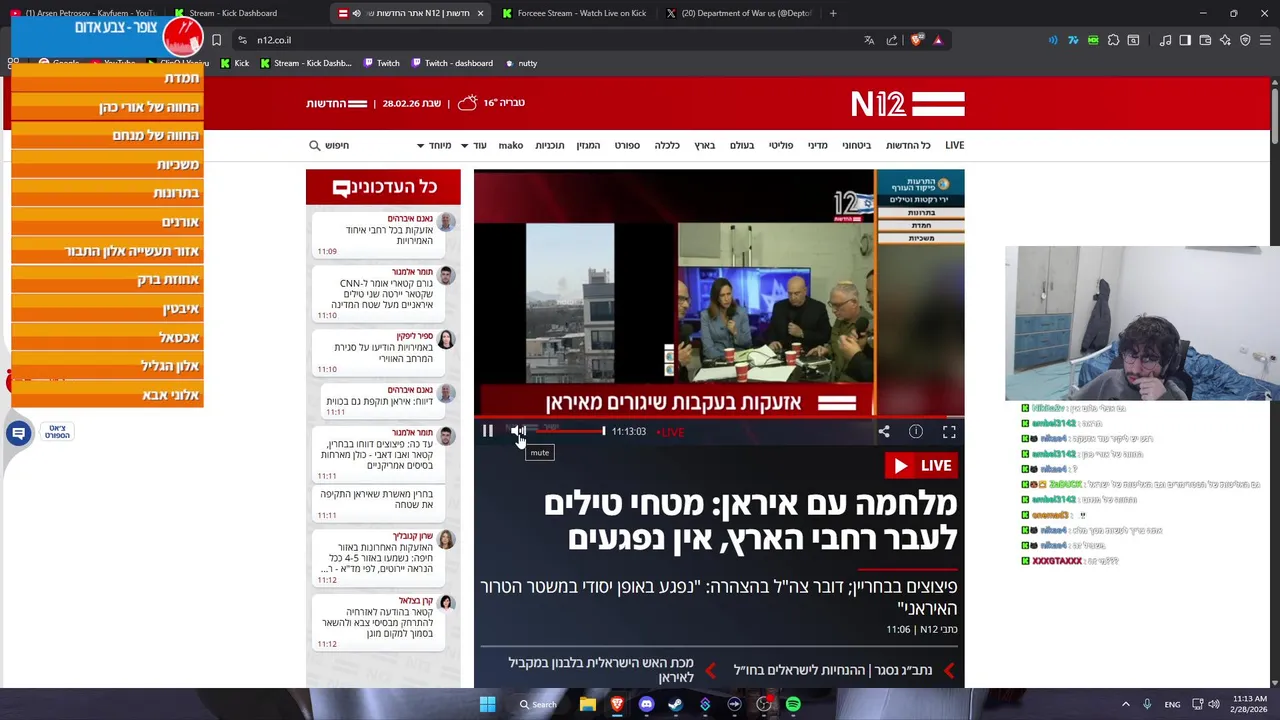The width and height of the screenshot is (1280, 720).
Task: Open the בארץ section
Action: (705, 145)
